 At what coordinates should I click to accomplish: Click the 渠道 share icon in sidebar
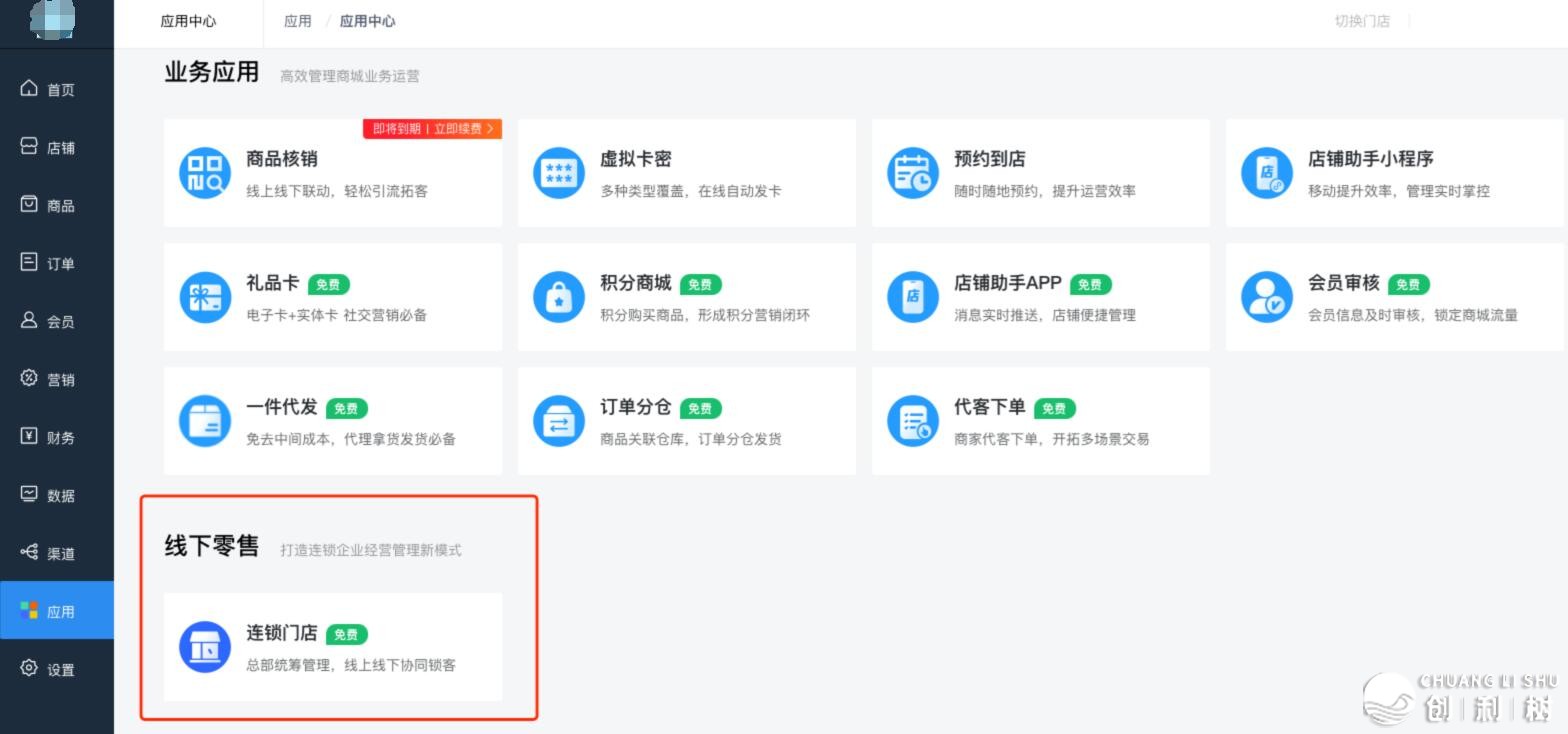click(x=29, y=552)
